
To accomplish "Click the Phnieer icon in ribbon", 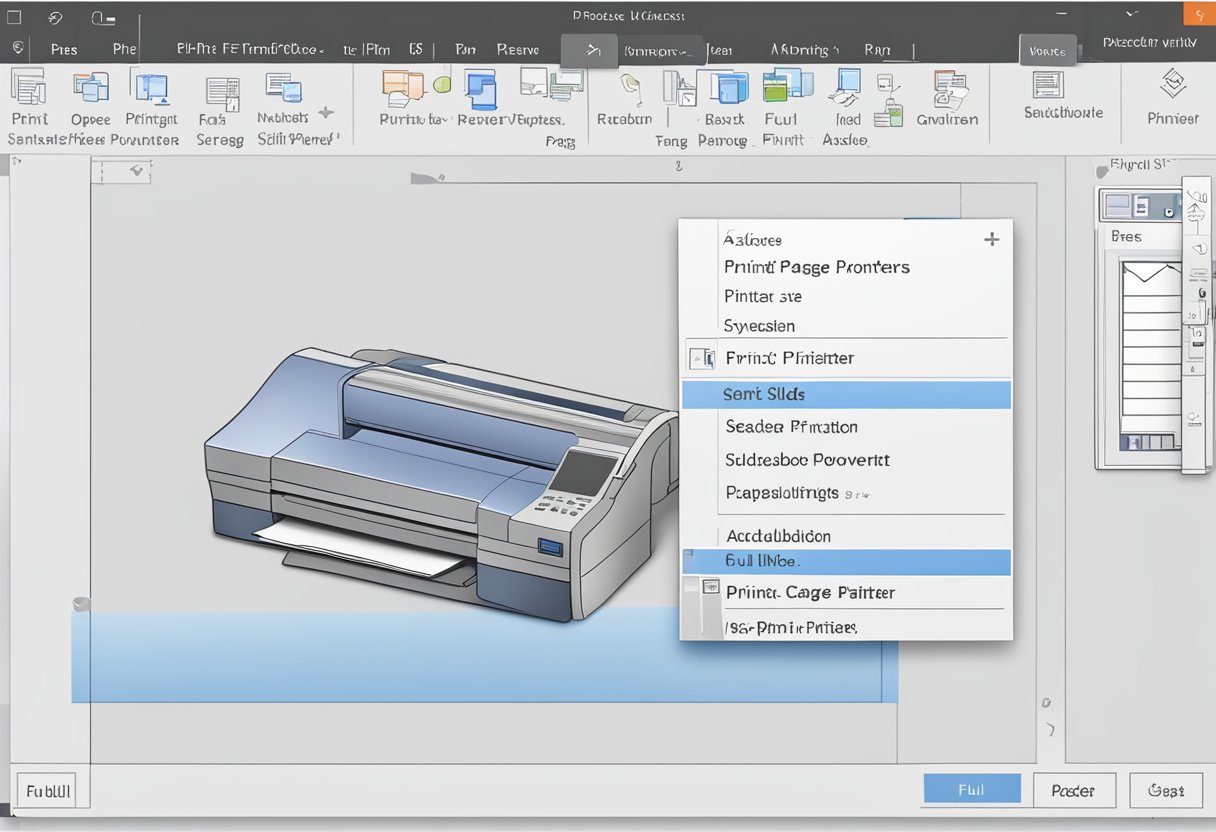I will point(1172,85).
